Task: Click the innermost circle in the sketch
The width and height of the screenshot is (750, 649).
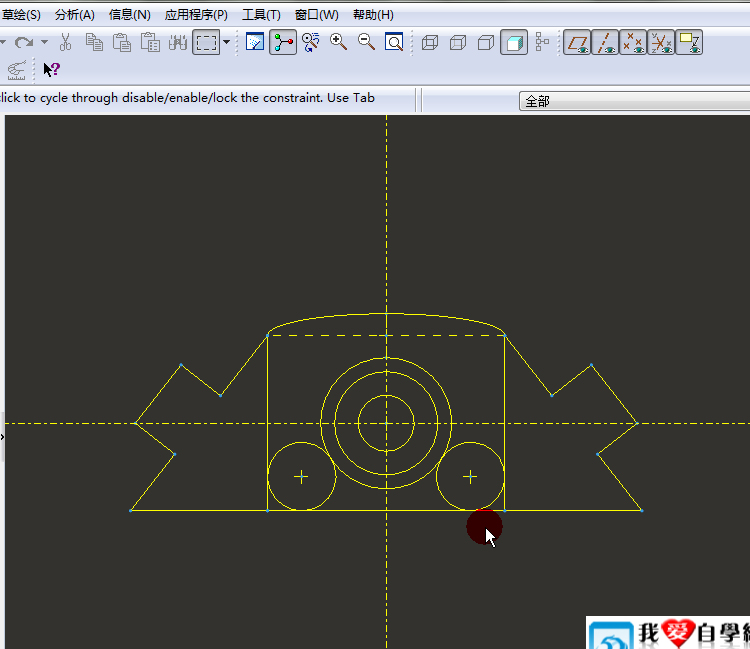Action: point(406,405)
